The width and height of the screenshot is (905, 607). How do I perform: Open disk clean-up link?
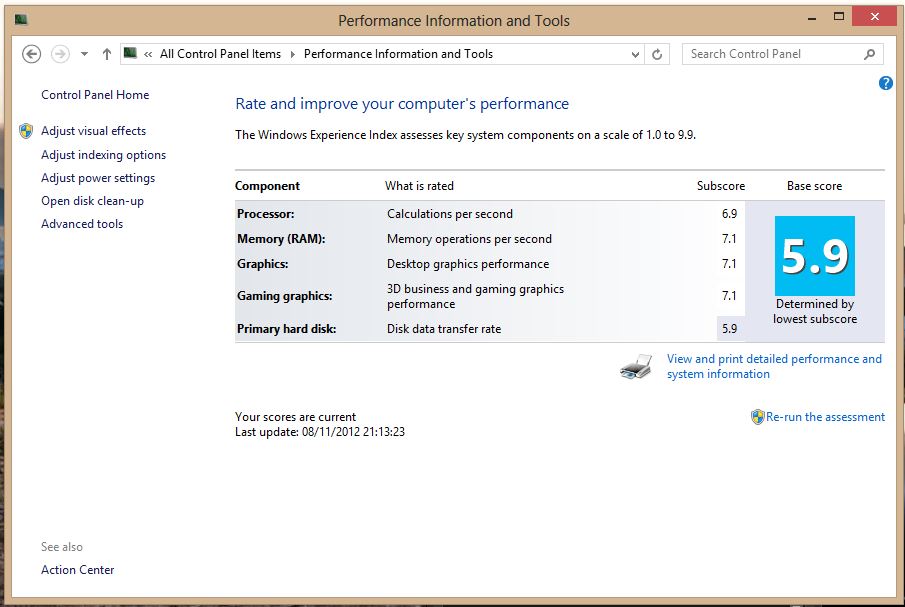click(x=92, y=201)
